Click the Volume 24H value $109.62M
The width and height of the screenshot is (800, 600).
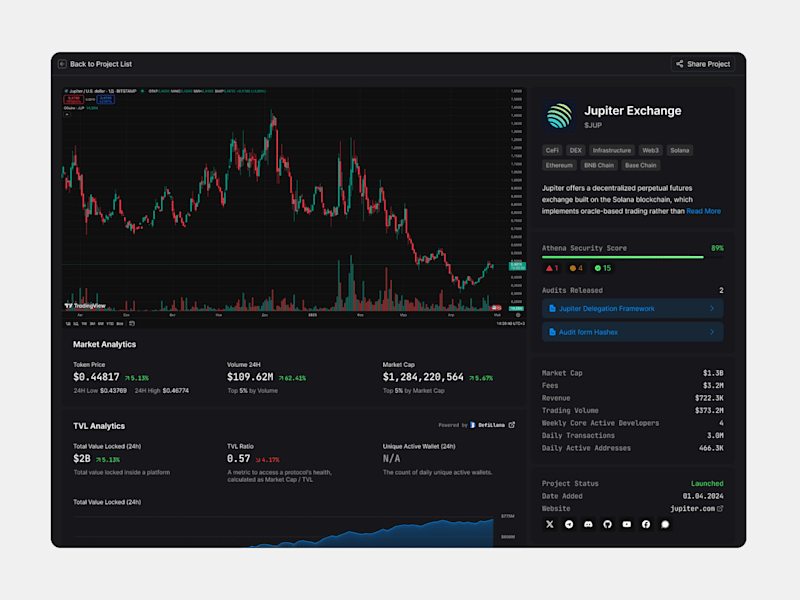pos(250,377)
